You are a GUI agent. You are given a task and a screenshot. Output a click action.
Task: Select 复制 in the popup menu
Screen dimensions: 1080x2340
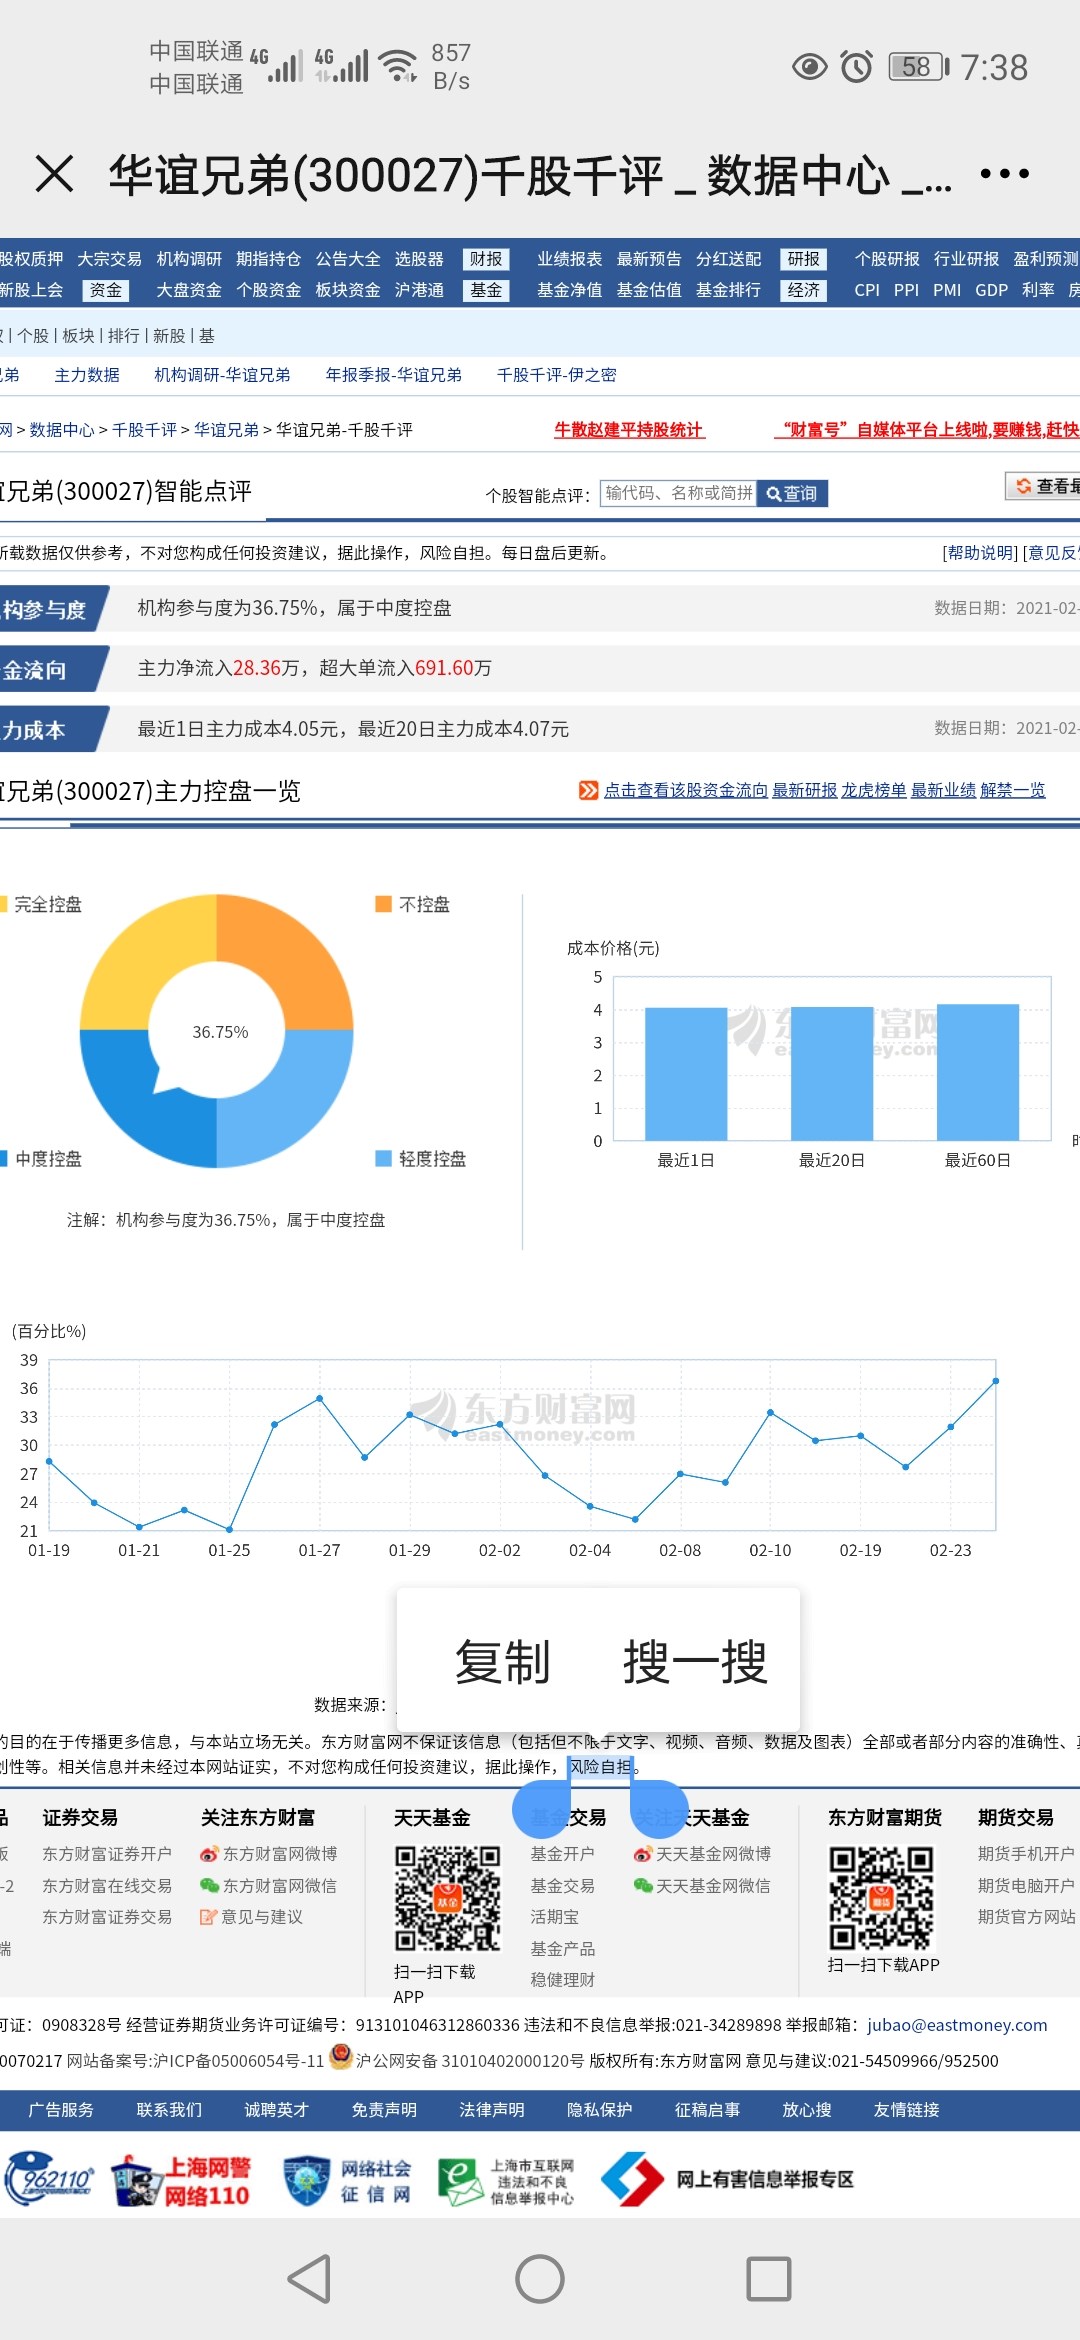pyautogui.click(x=502, y=1662)
